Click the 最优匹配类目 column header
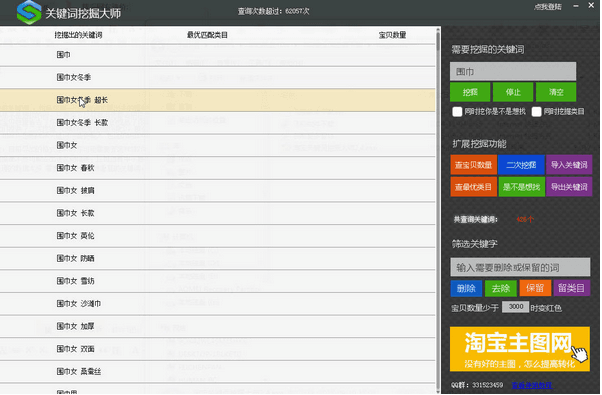 click(x=207, y=35)
